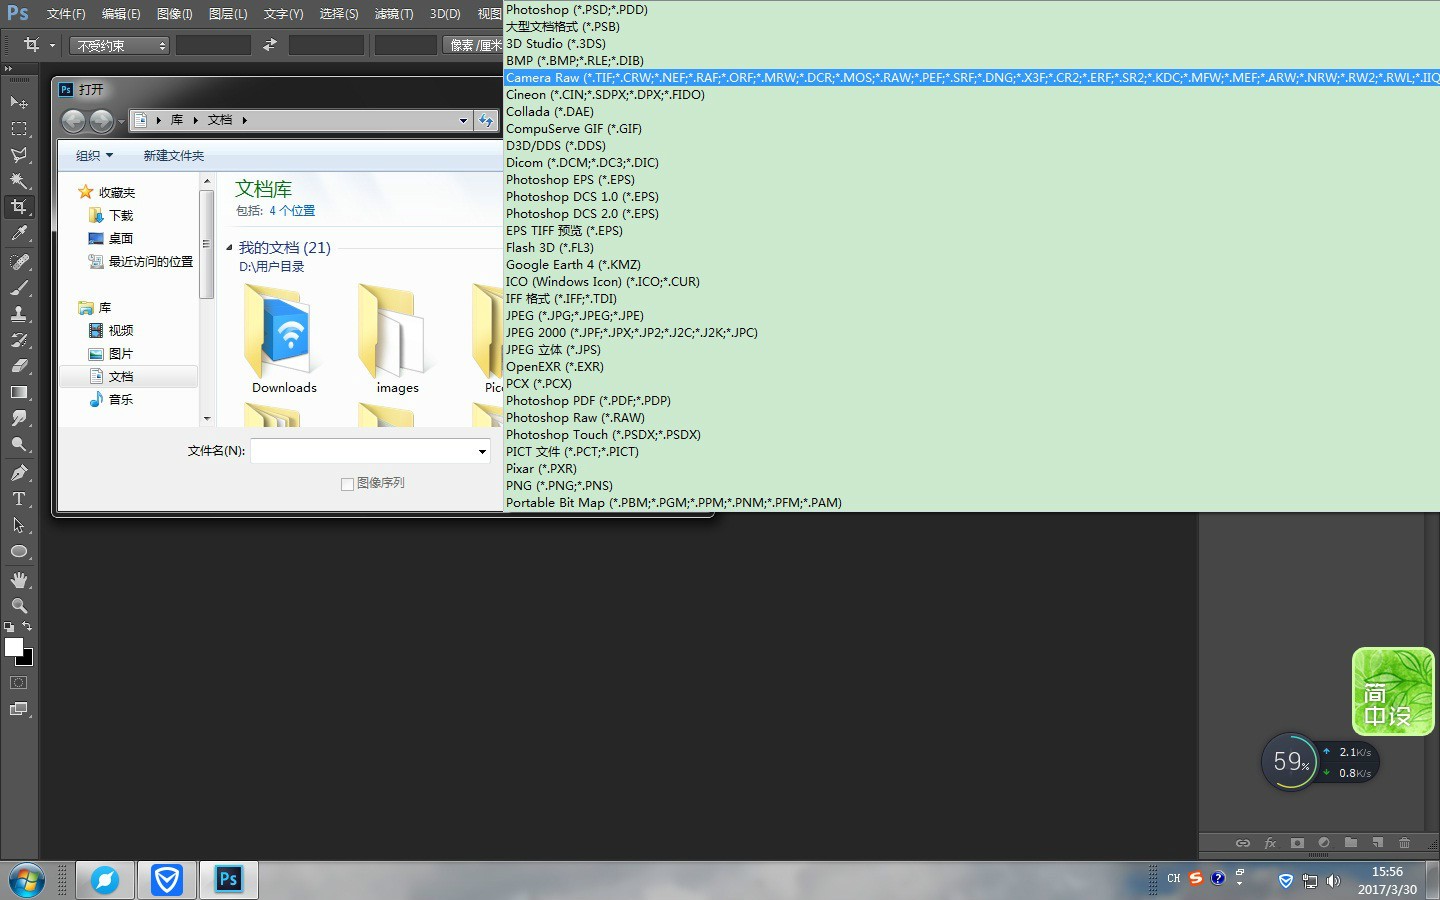Select the Smudge tool

[19, 418]
